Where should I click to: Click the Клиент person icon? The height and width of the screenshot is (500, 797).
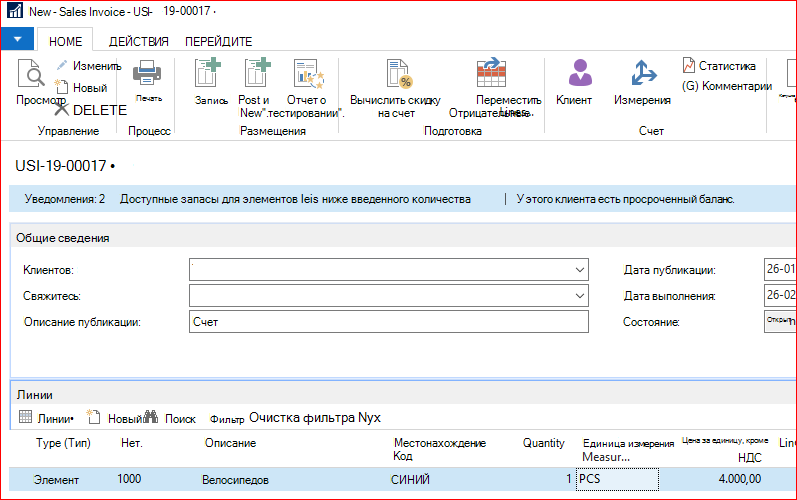[x=580, y=72]
